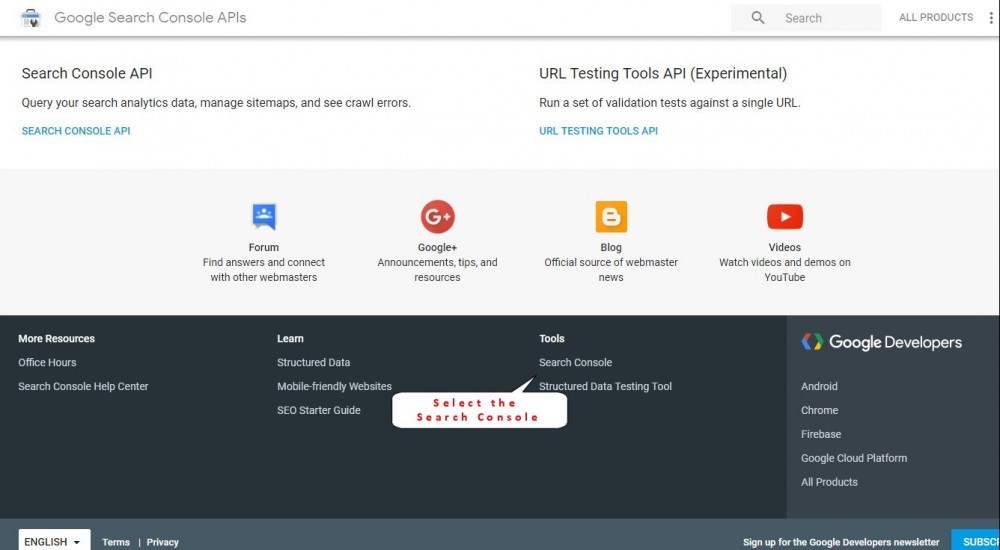Click 'Official source of webmaster news' text
Screen dimensions: 1000x550
pyautogui.click(x=611, y=270)
